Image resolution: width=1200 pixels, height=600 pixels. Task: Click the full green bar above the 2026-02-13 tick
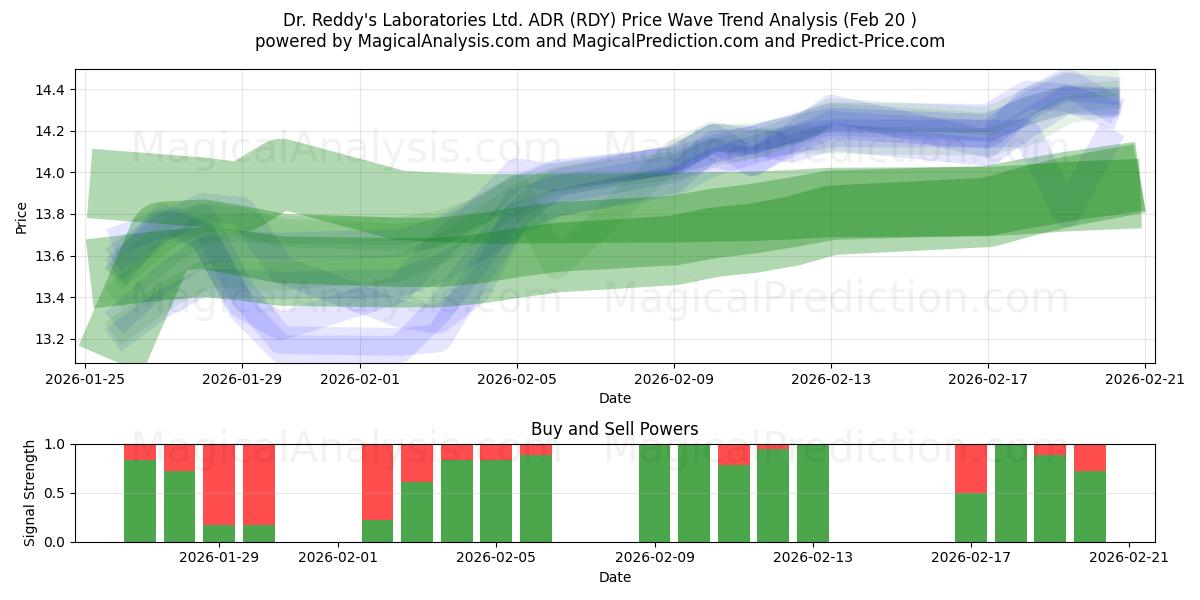[813, 493]
